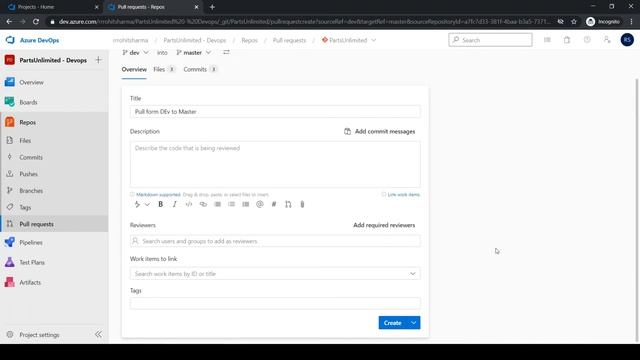Switch to the Overview tab

click(x=134, y=69)
